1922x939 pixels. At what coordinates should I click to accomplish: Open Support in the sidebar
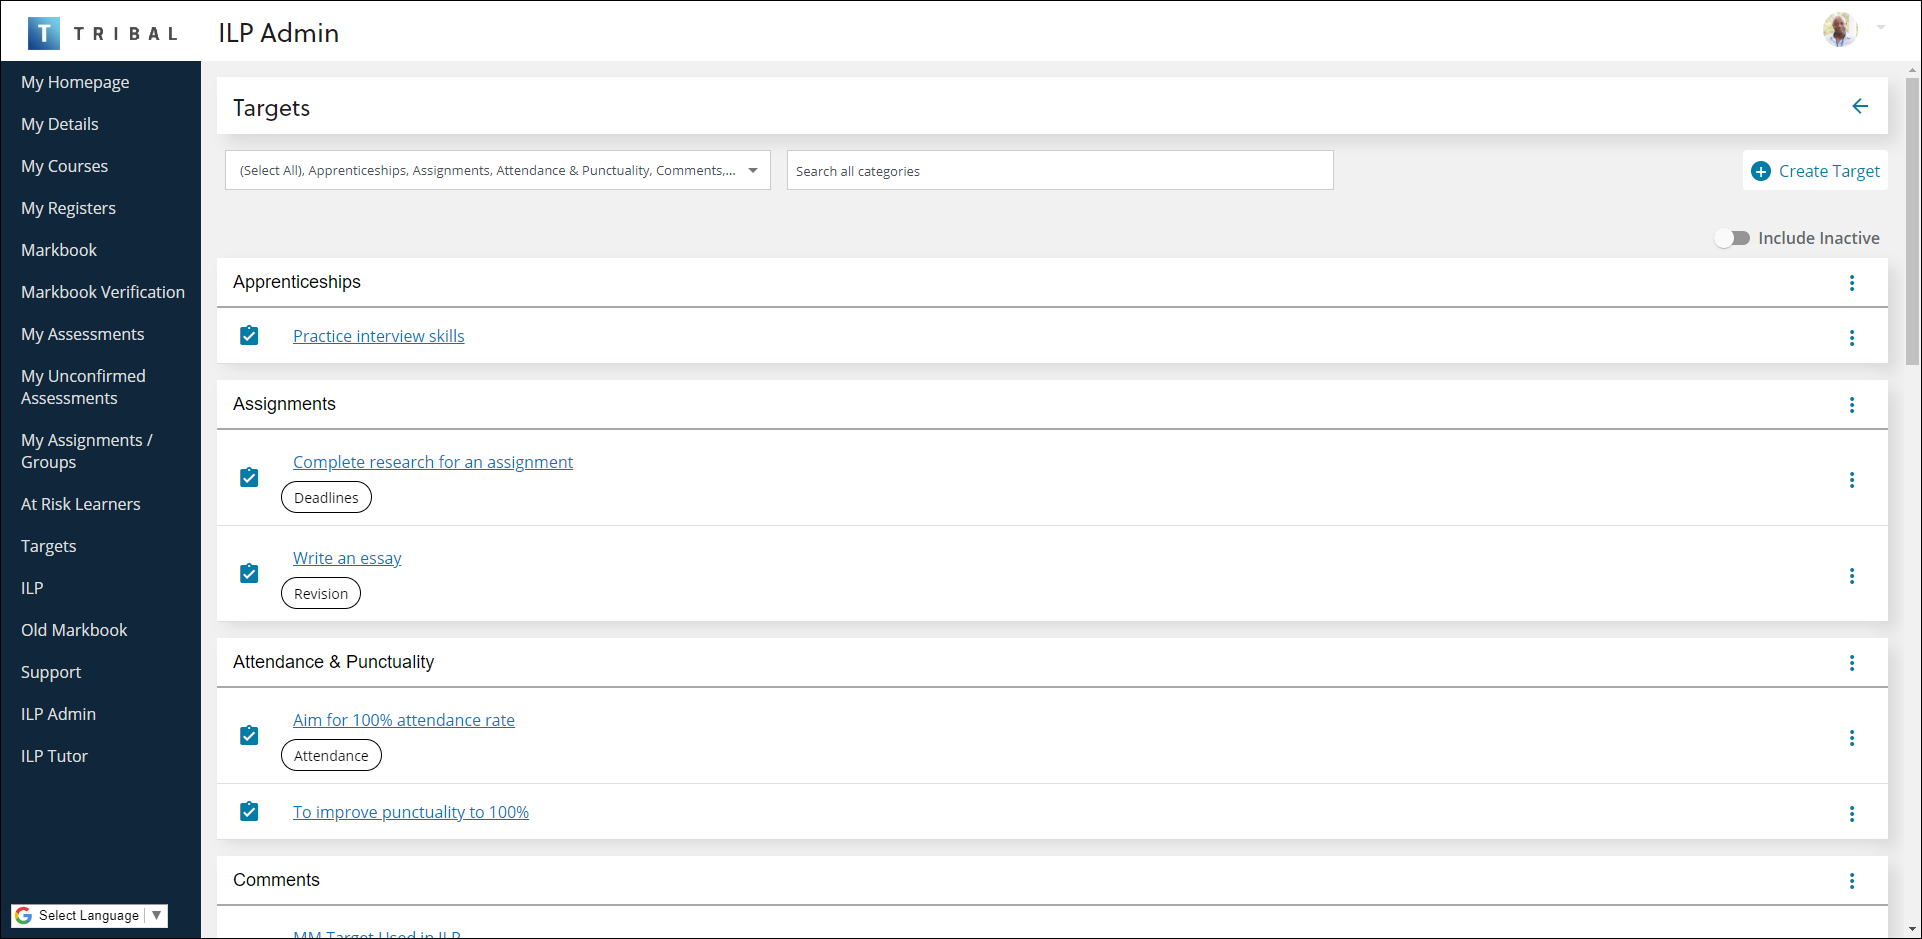51,672
